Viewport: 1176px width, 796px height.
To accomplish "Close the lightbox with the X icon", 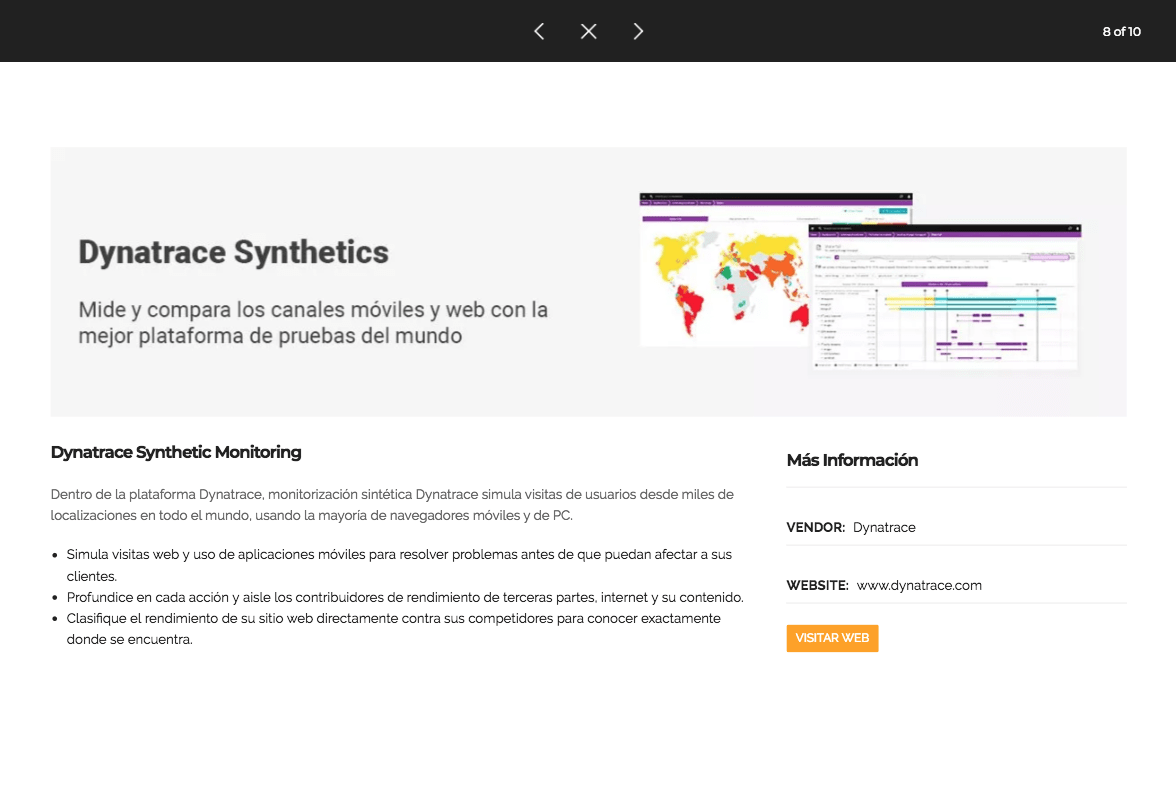I will (x=589, y=31).
